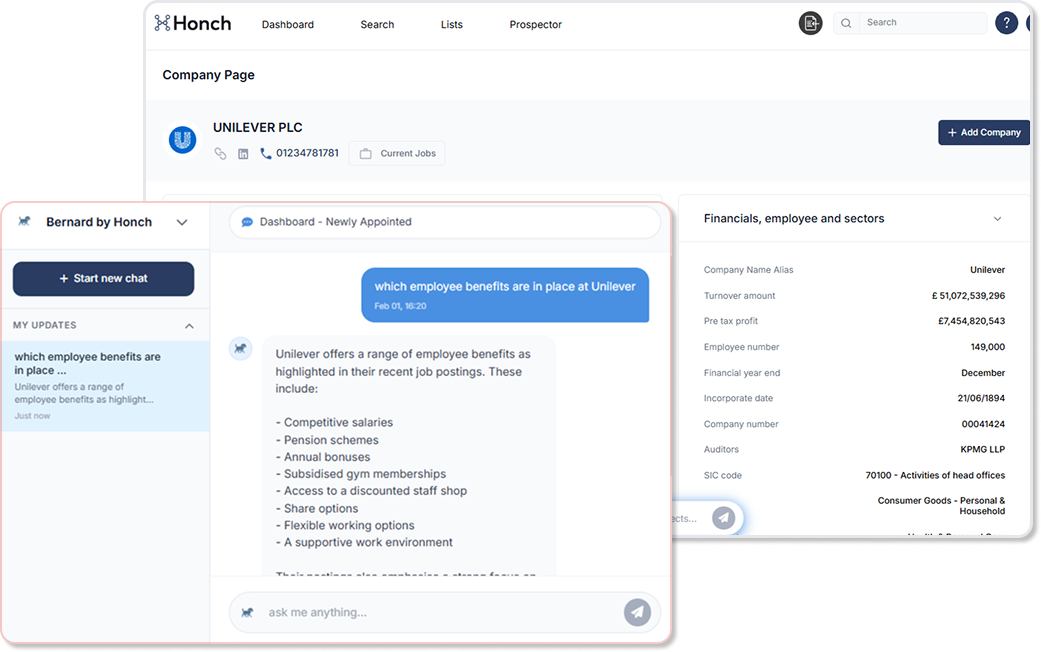
Task: Click the Honch logo
Action: tap(193, 23)
